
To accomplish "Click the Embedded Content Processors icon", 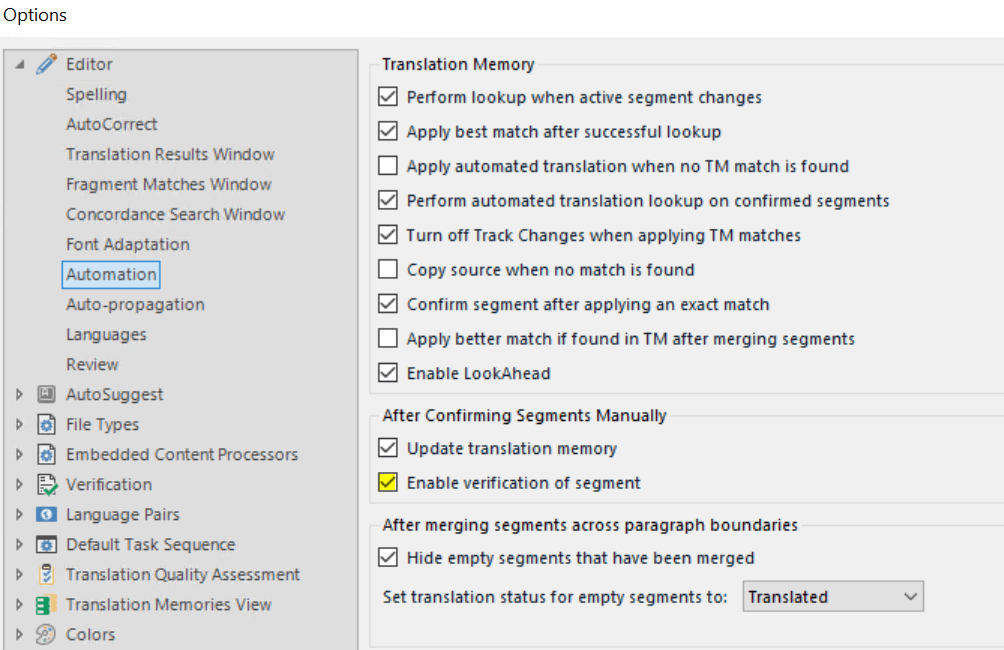I will click(46, 454).
